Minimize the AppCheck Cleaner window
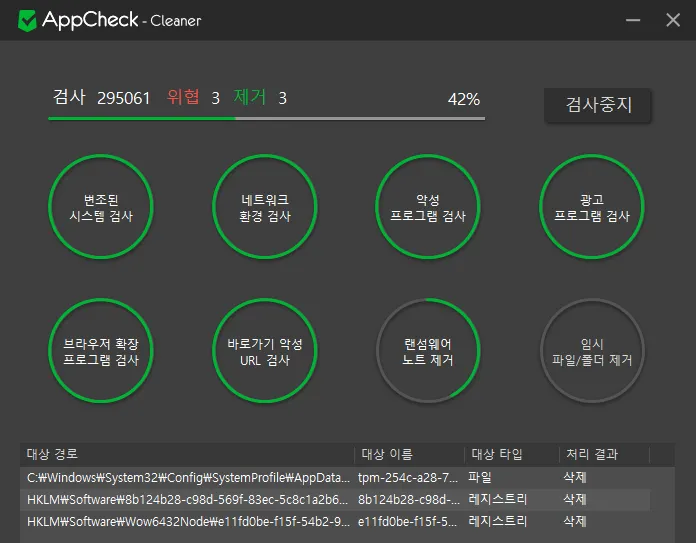The width and height of the screenshot is (696, 543). click(633, 20)
